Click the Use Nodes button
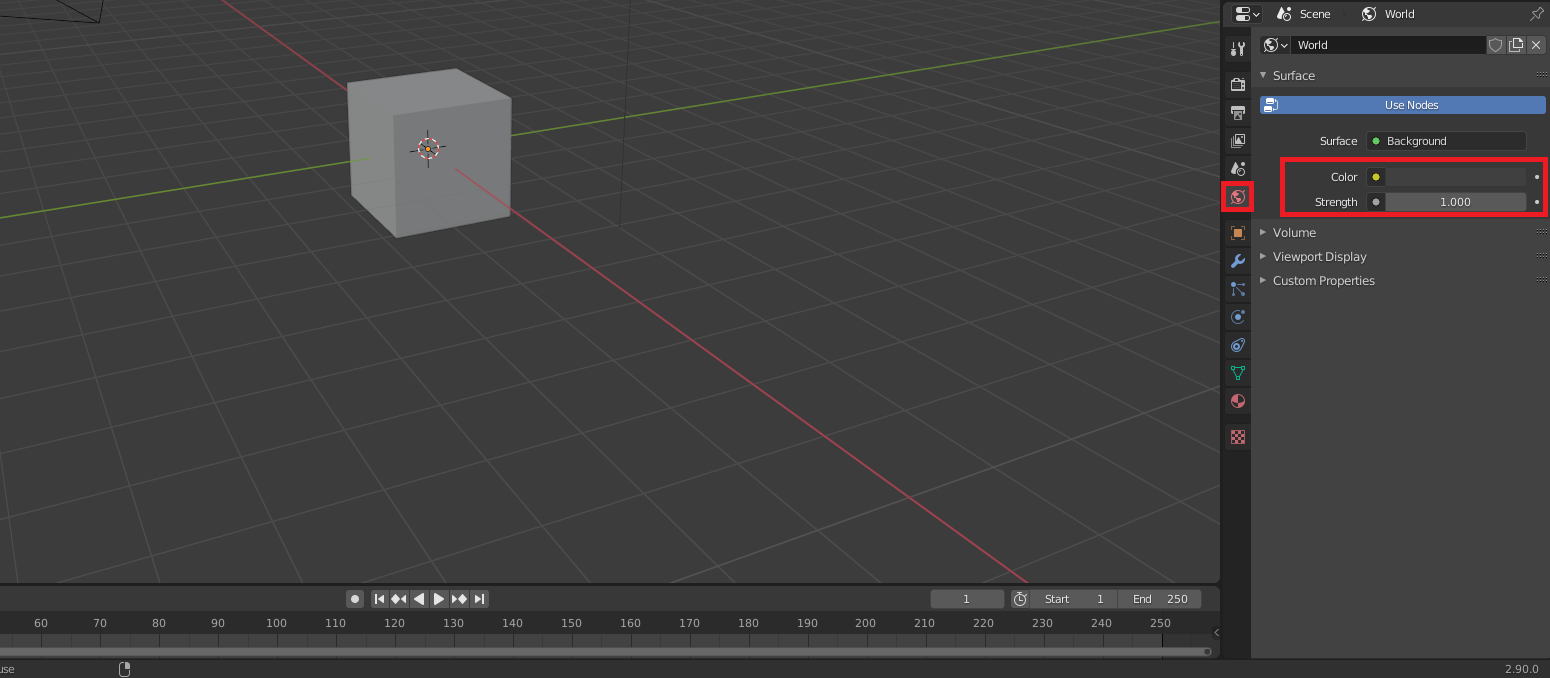The width and height of the screenshot is (1550, 678). [x=1403, y=105]
